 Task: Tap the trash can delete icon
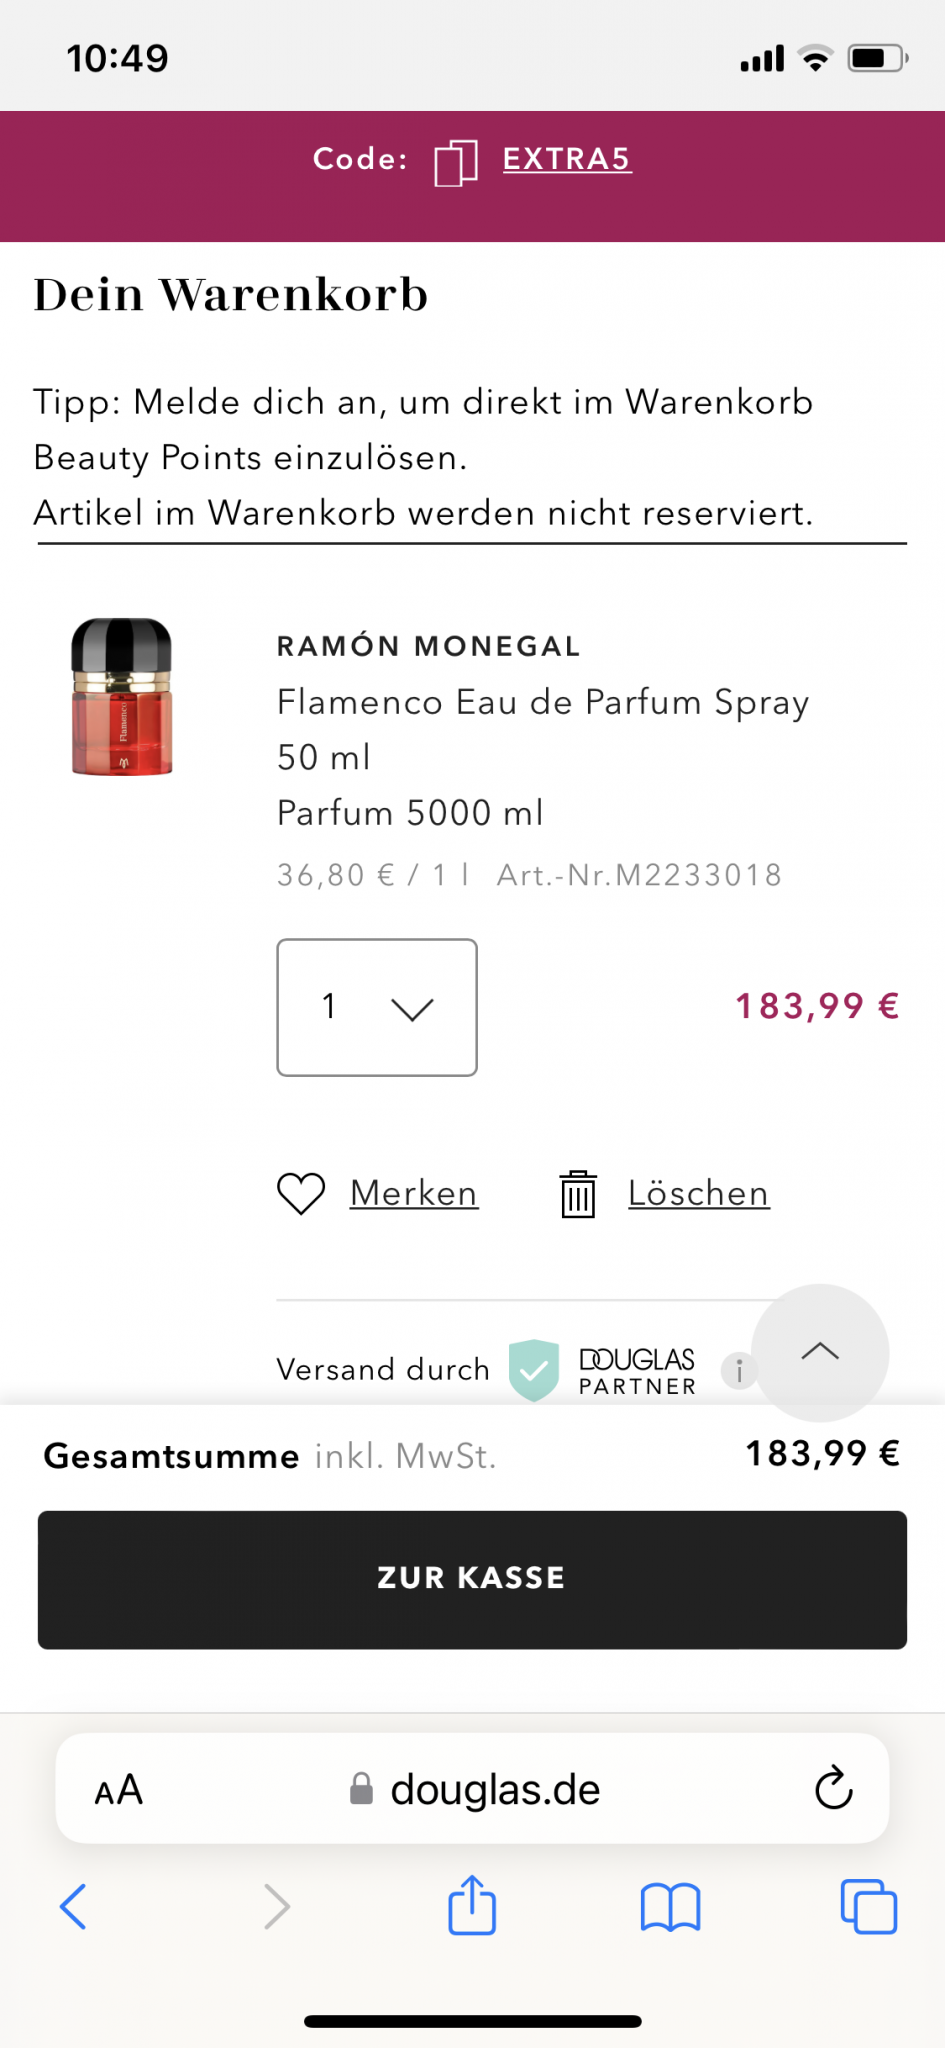tap(578, 1194)
